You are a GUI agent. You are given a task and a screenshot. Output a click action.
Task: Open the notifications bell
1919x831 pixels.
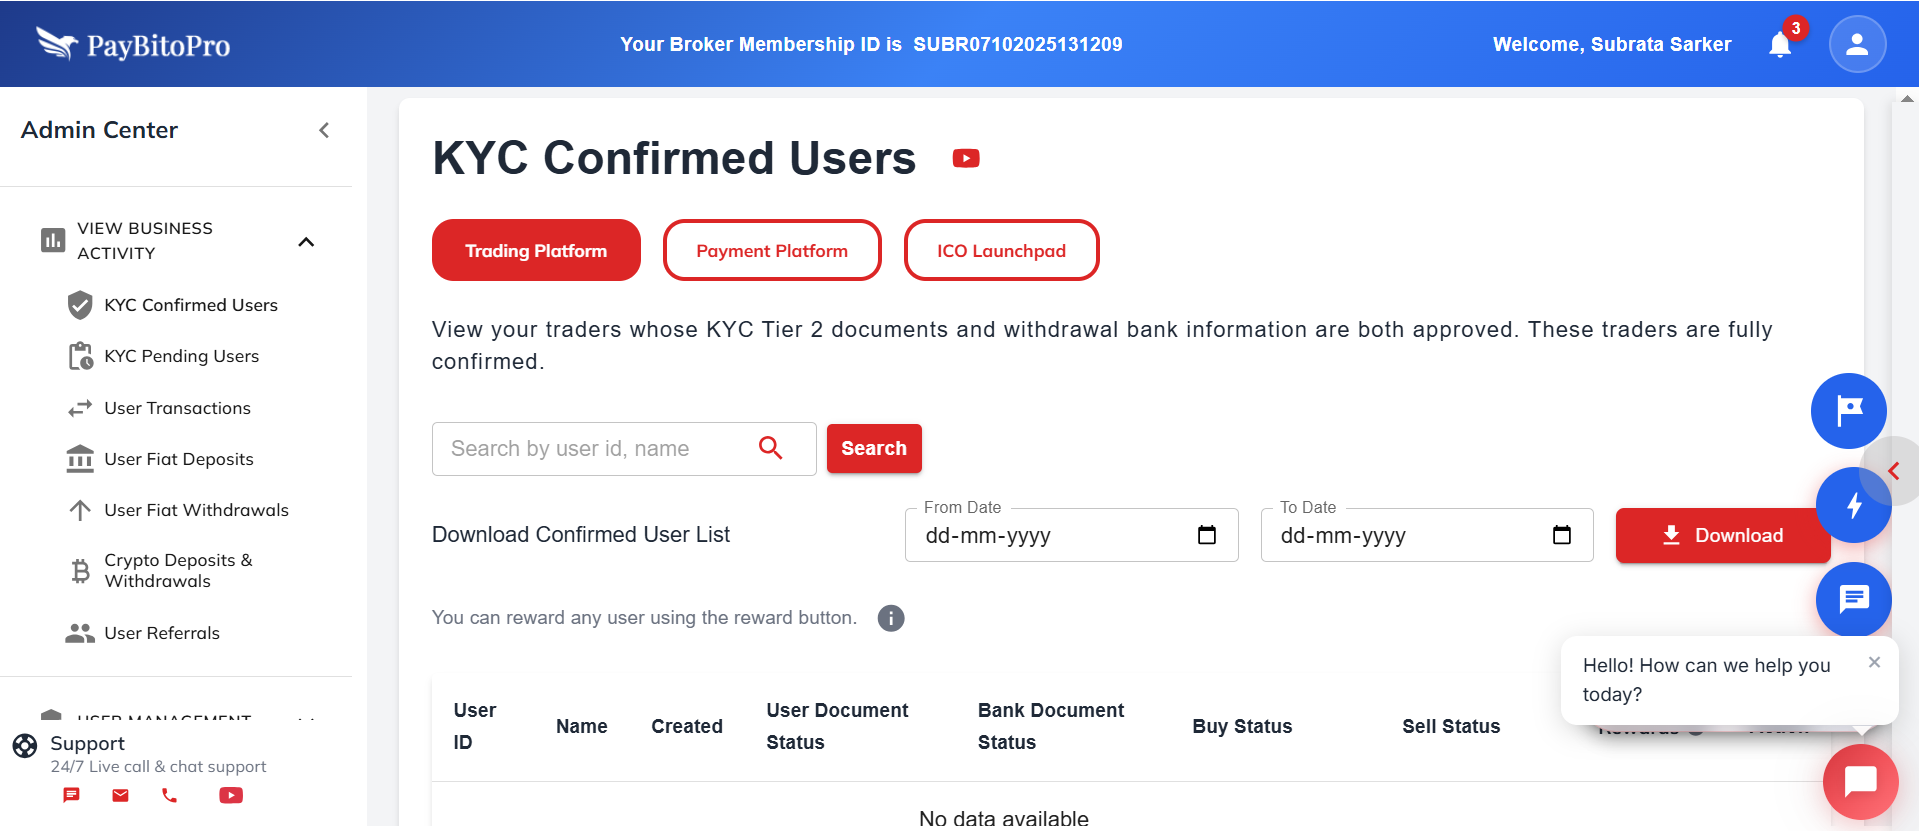pos(1780,45)
